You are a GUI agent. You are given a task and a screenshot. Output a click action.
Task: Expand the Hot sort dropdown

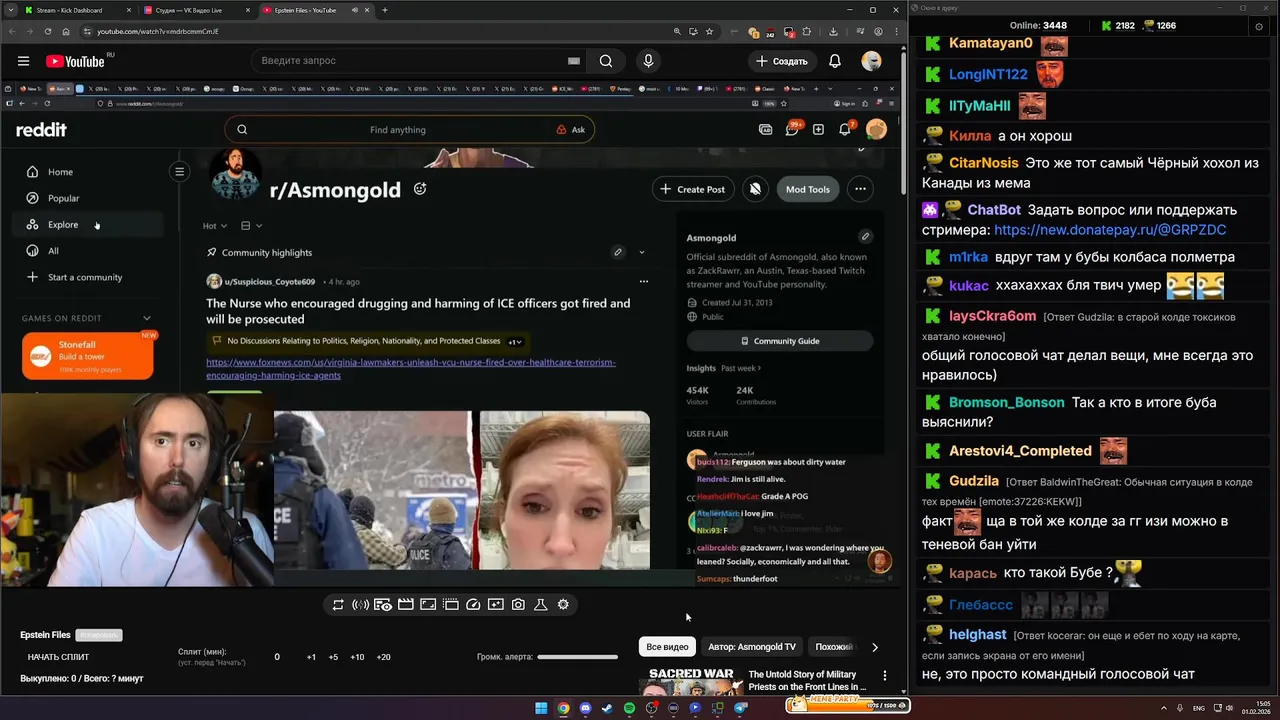215,226
